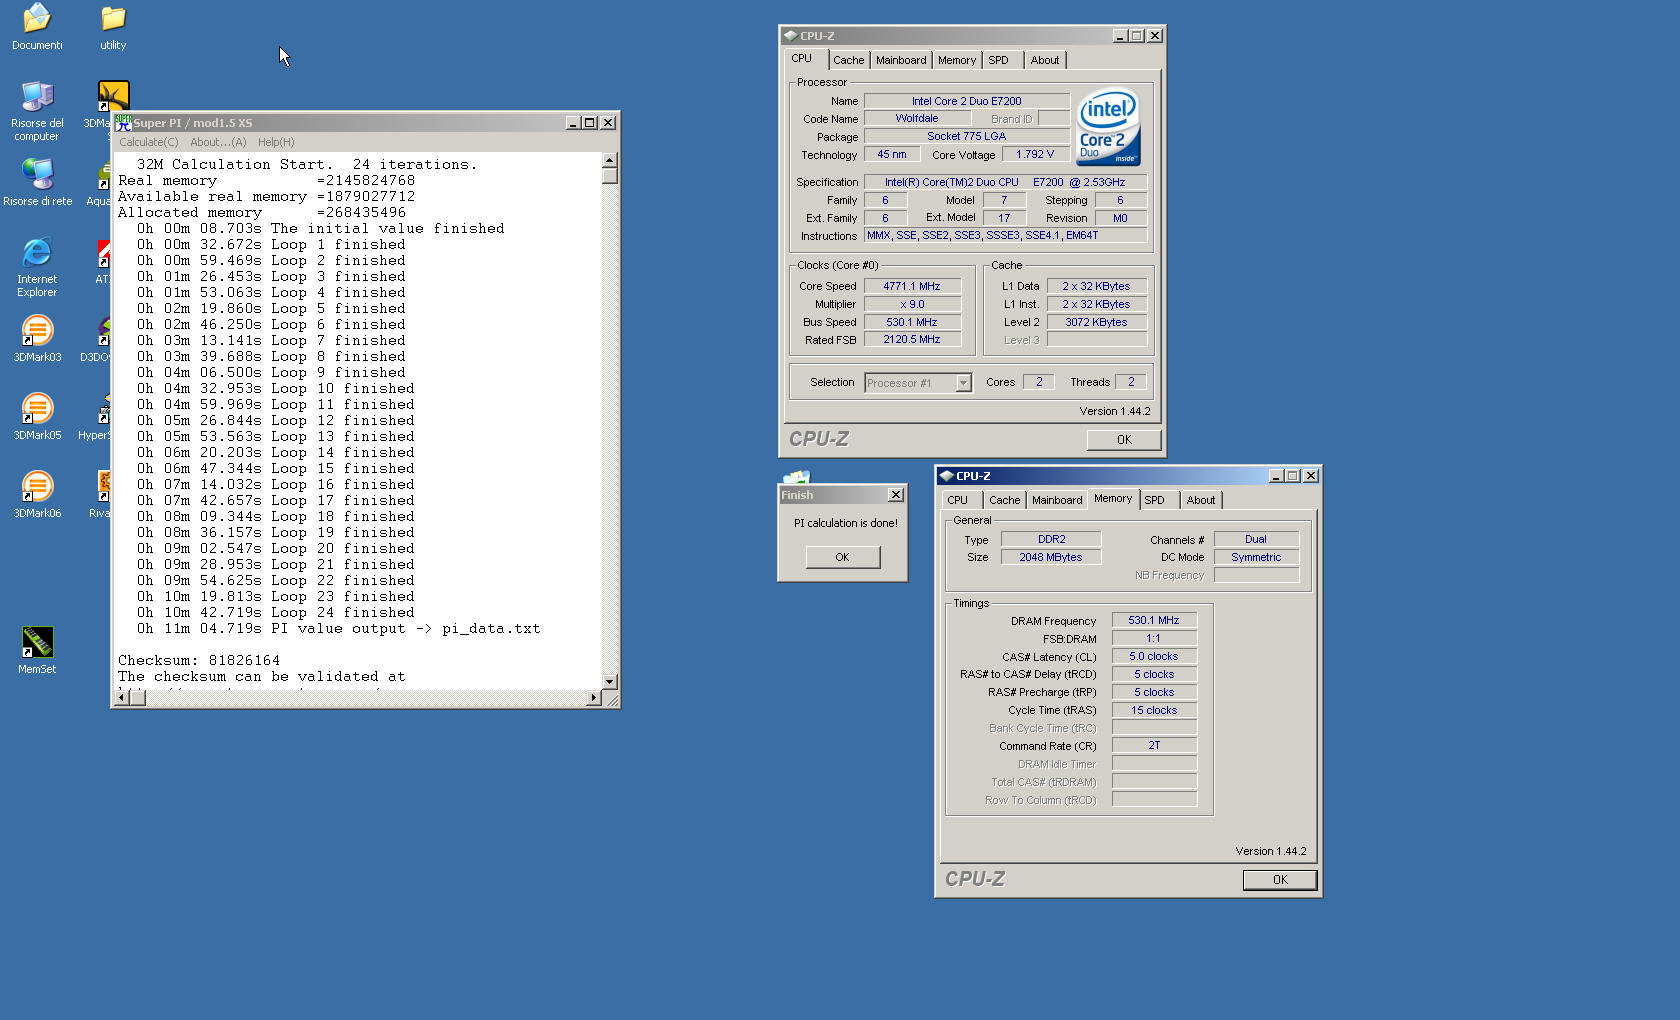Click scroll right arrow in Super PI
The image size is (1680, 1020).
[594, 698]
